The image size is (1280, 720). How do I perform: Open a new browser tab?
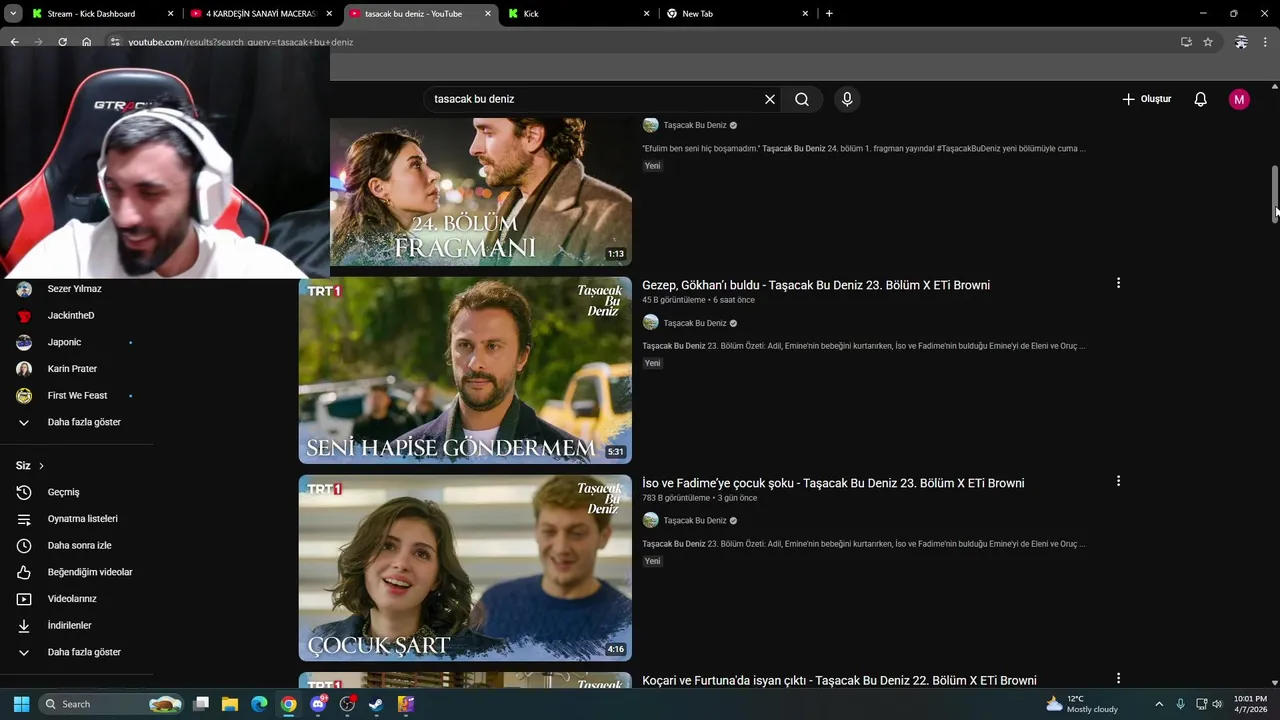829,14
